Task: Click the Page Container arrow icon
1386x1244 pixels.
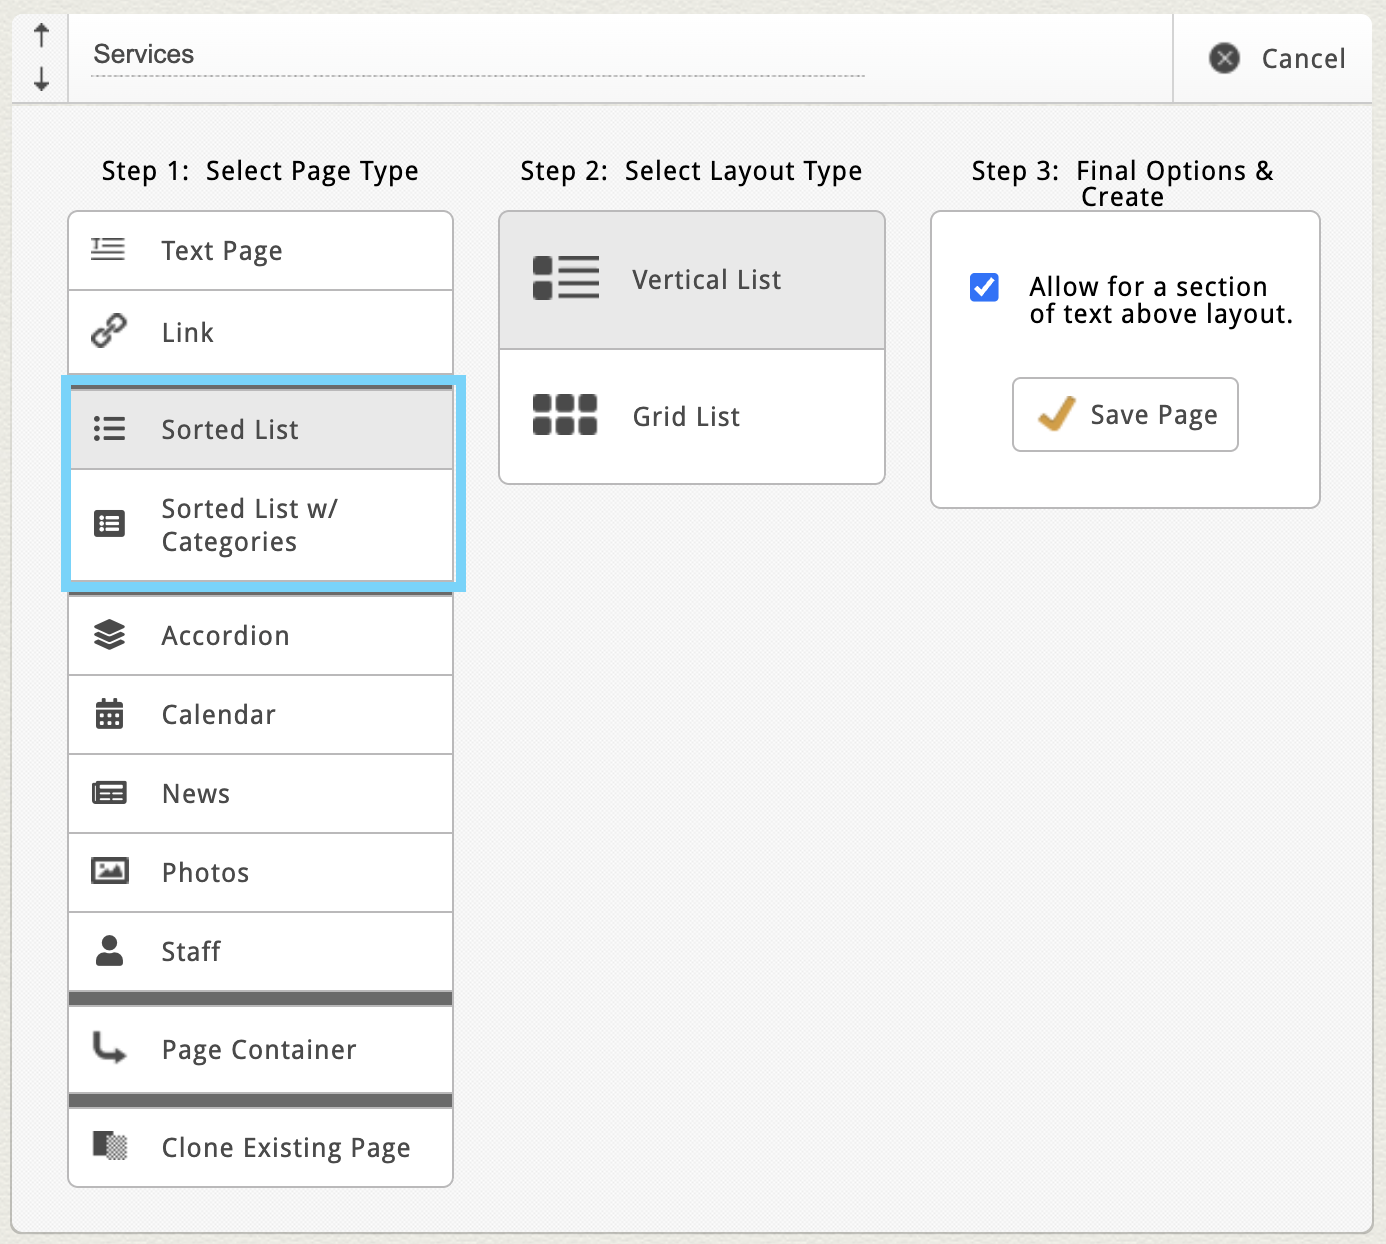Action: coord(109,1048)
